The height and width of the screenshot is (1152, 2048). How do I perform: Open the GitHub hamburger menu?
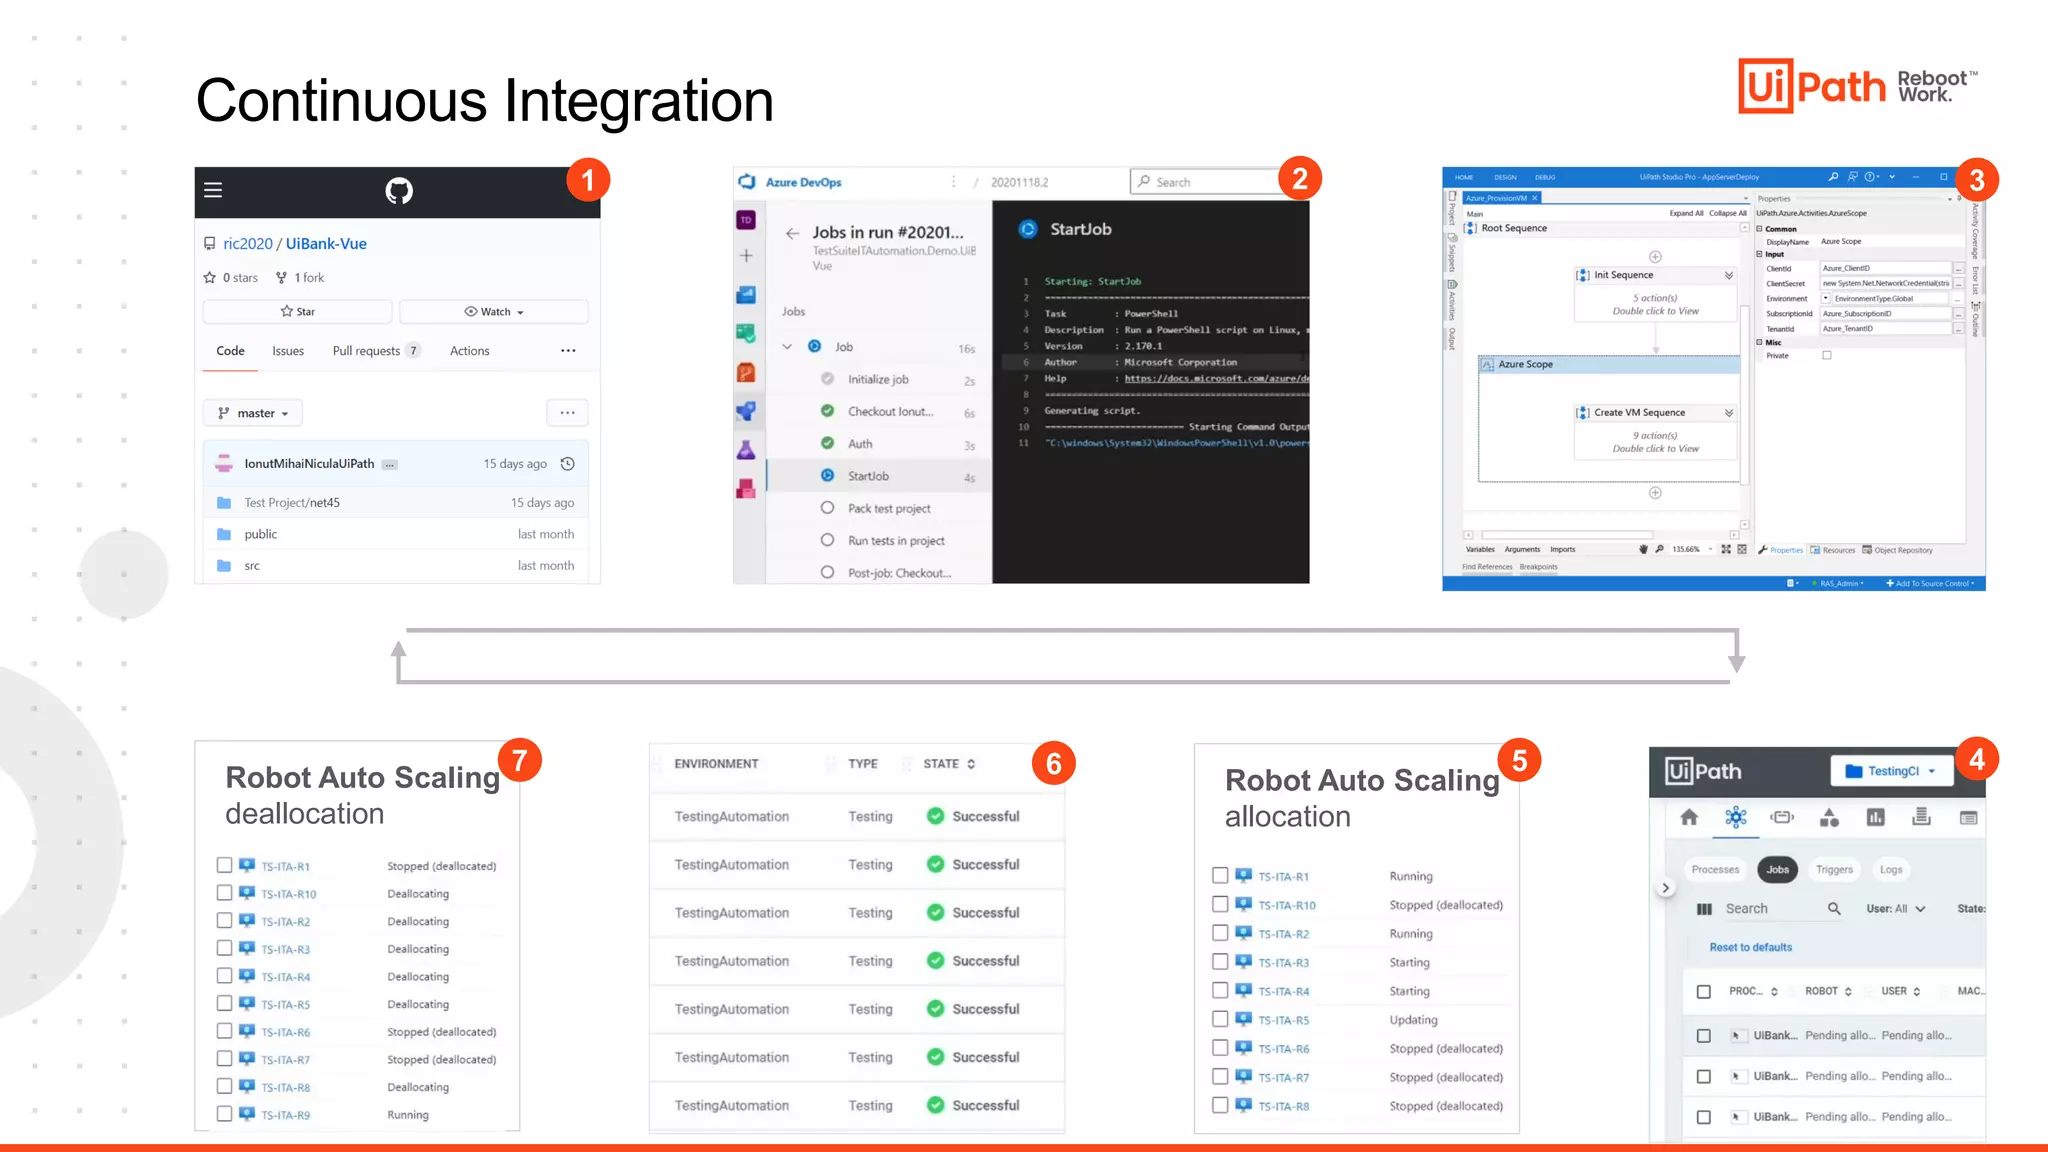click(213, 190)
